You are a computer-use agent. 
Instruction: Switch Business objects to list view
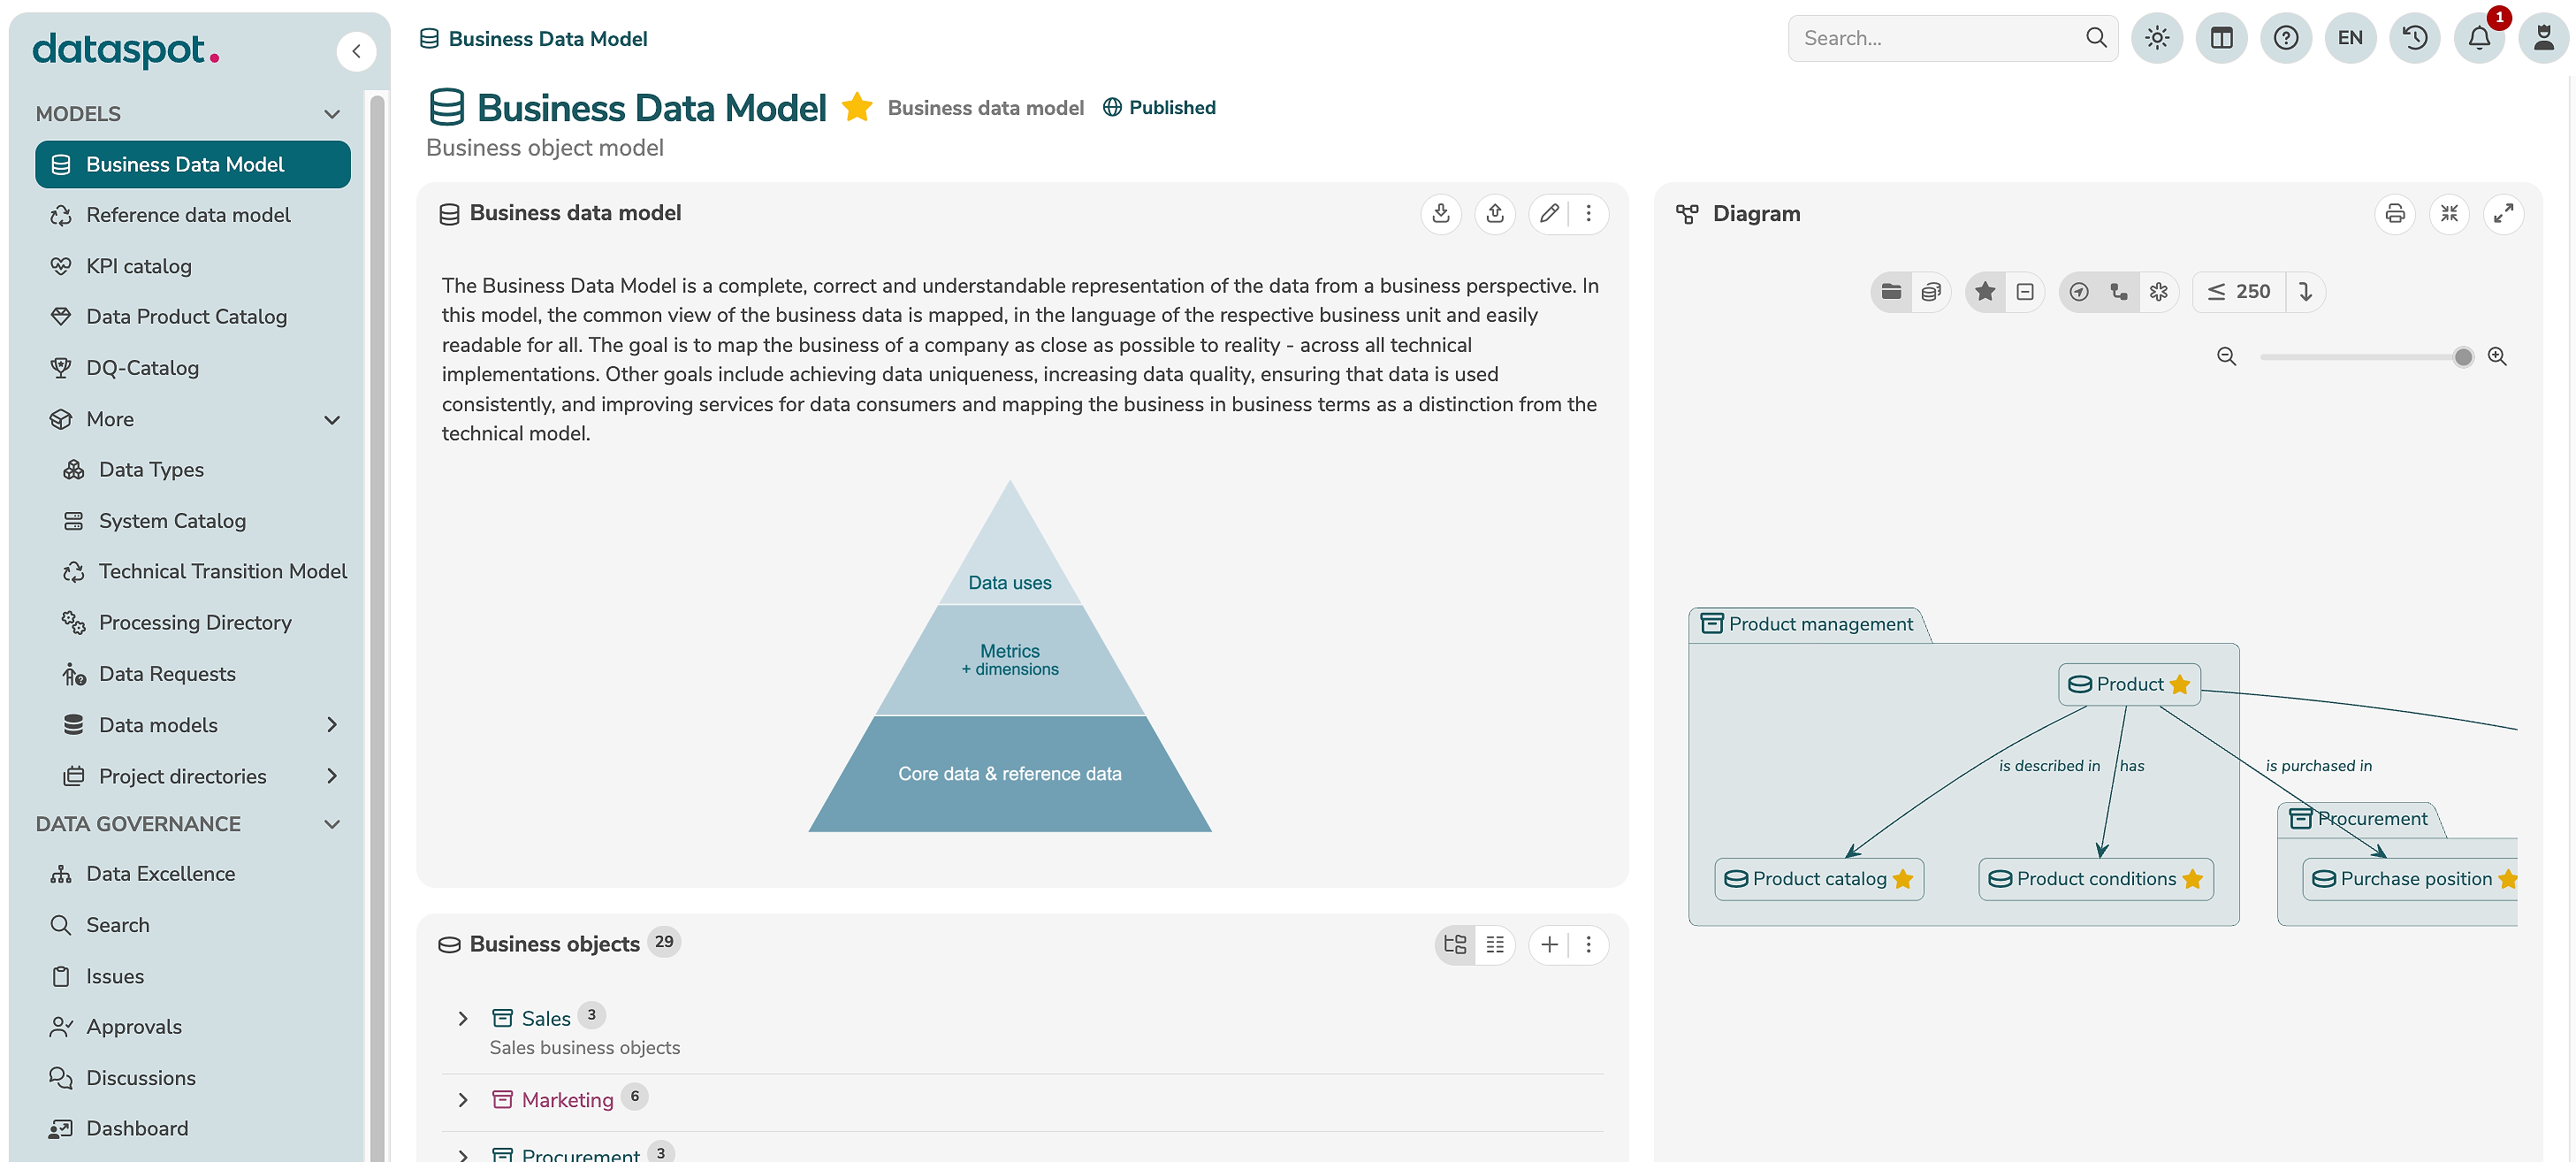click(1495, 945)
